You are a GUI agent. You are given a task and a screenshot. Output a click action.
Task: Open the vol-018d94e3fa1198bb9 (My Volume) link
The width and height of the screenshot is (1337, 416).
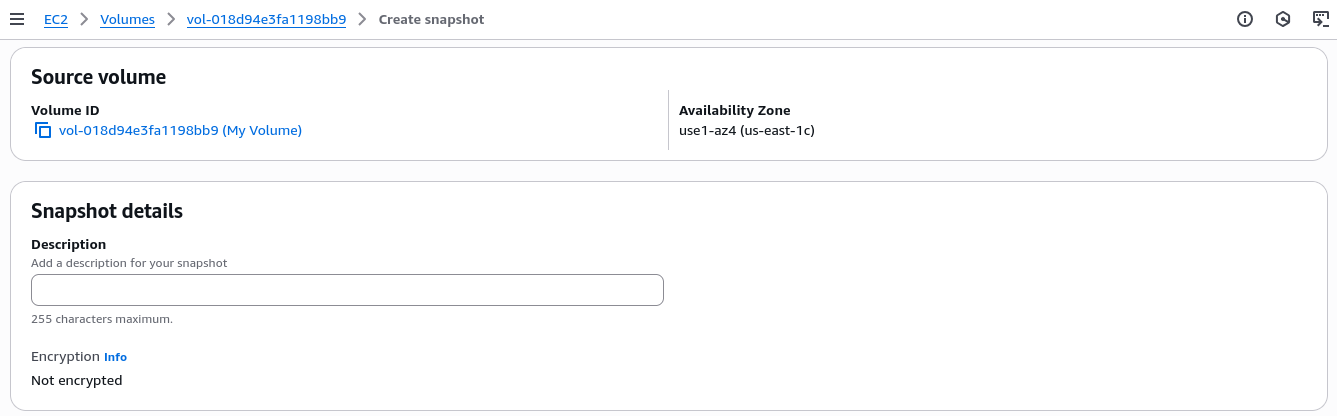click(180, 131)
